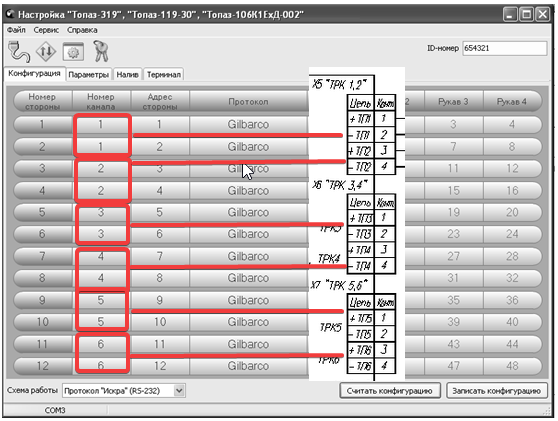Image resolution: width=558 pixels, height=421 pixels.
Task: Click the Считать конфигурацию button
Action: [x=390, y=391]
